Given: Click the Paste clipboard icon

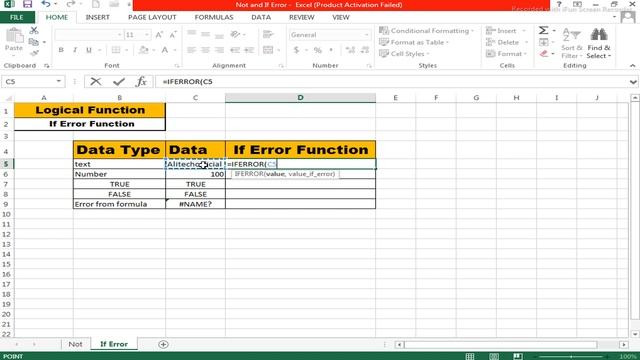Looking at the screenshot, I should (14, 36).
